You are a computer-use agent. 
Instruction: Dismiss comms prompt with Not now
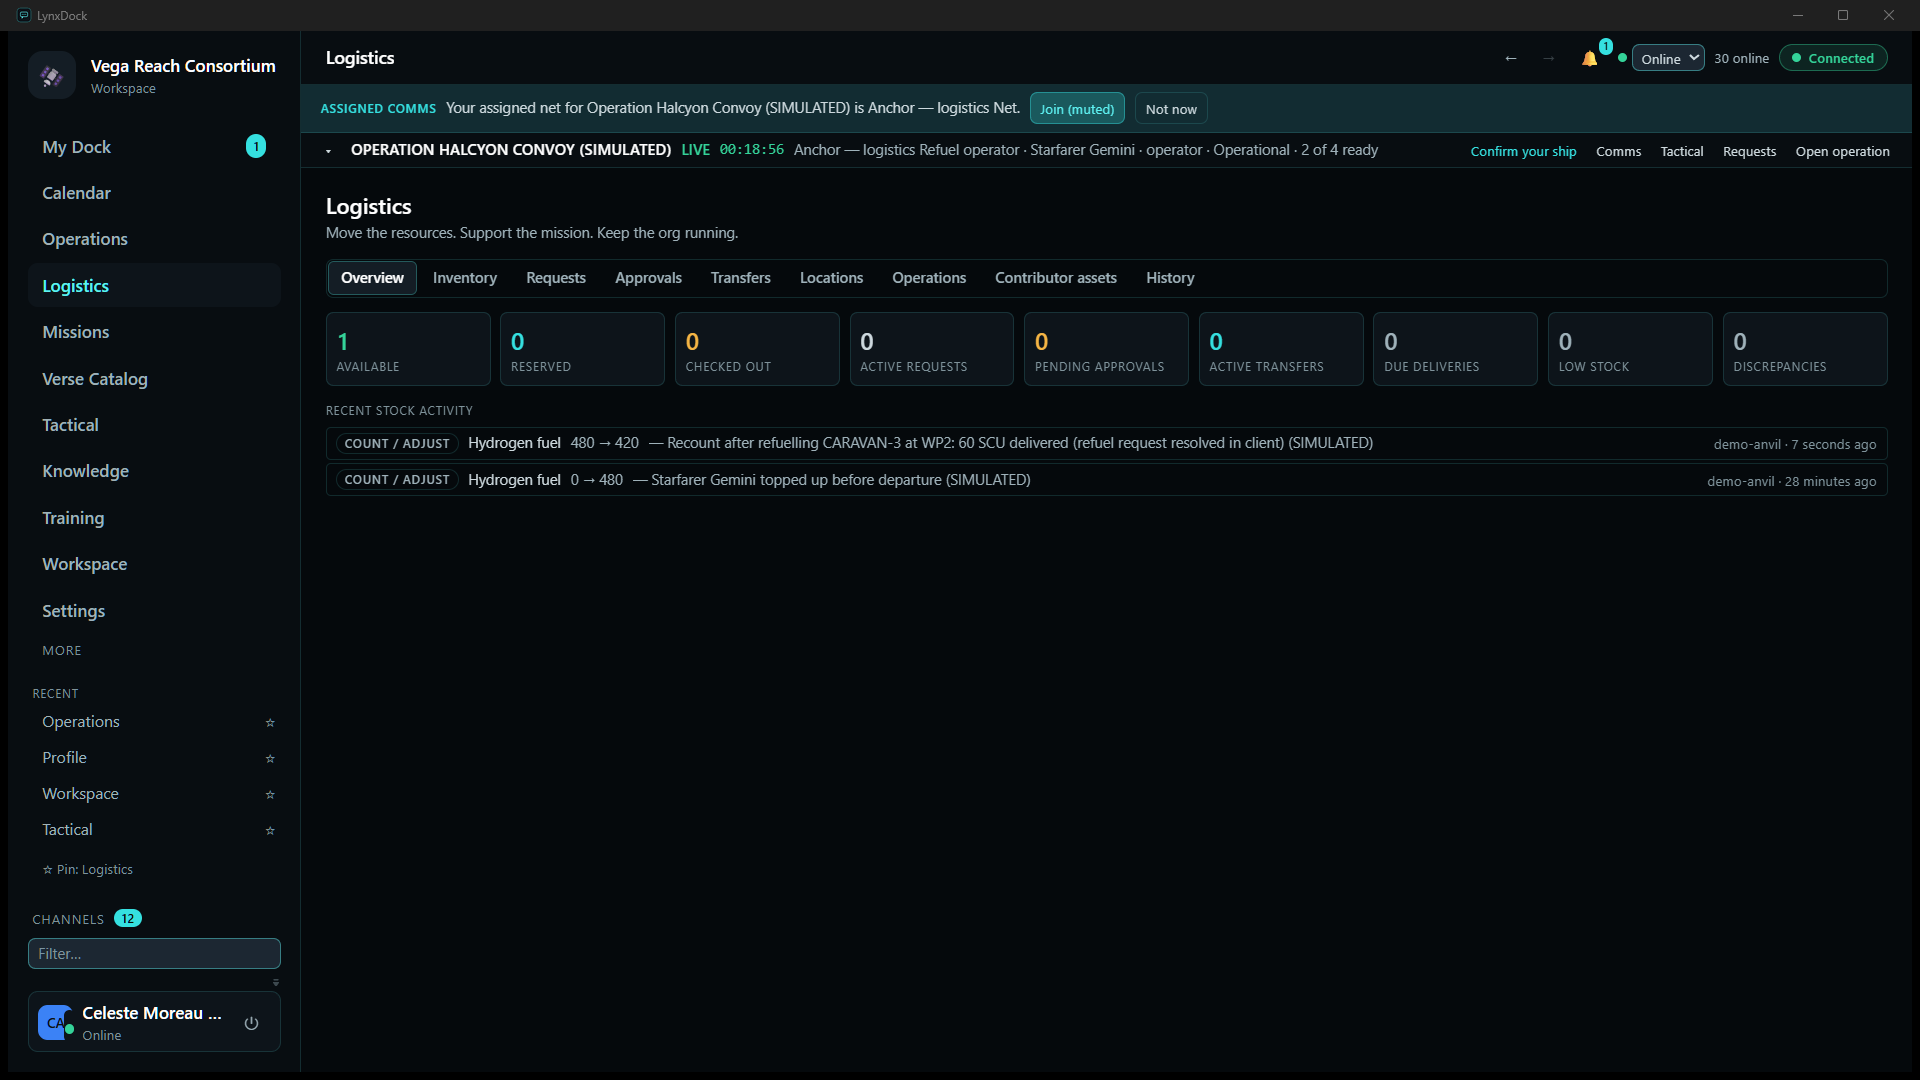click(x=1171, y=109)
